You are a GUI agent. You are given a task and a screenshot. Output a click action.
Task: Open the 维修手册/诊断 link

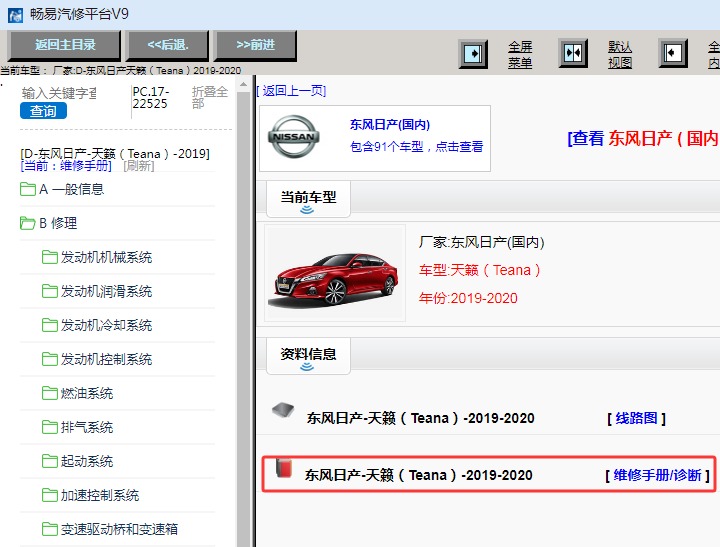pos(658,475)
